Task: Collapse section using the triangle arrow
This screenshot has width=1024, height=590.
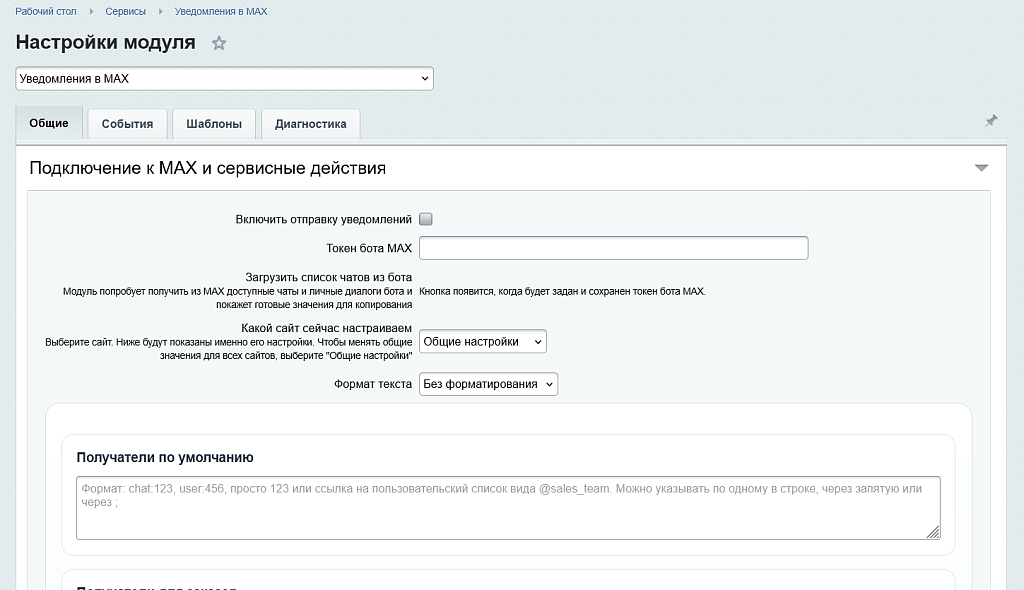Action: (981, 168)
